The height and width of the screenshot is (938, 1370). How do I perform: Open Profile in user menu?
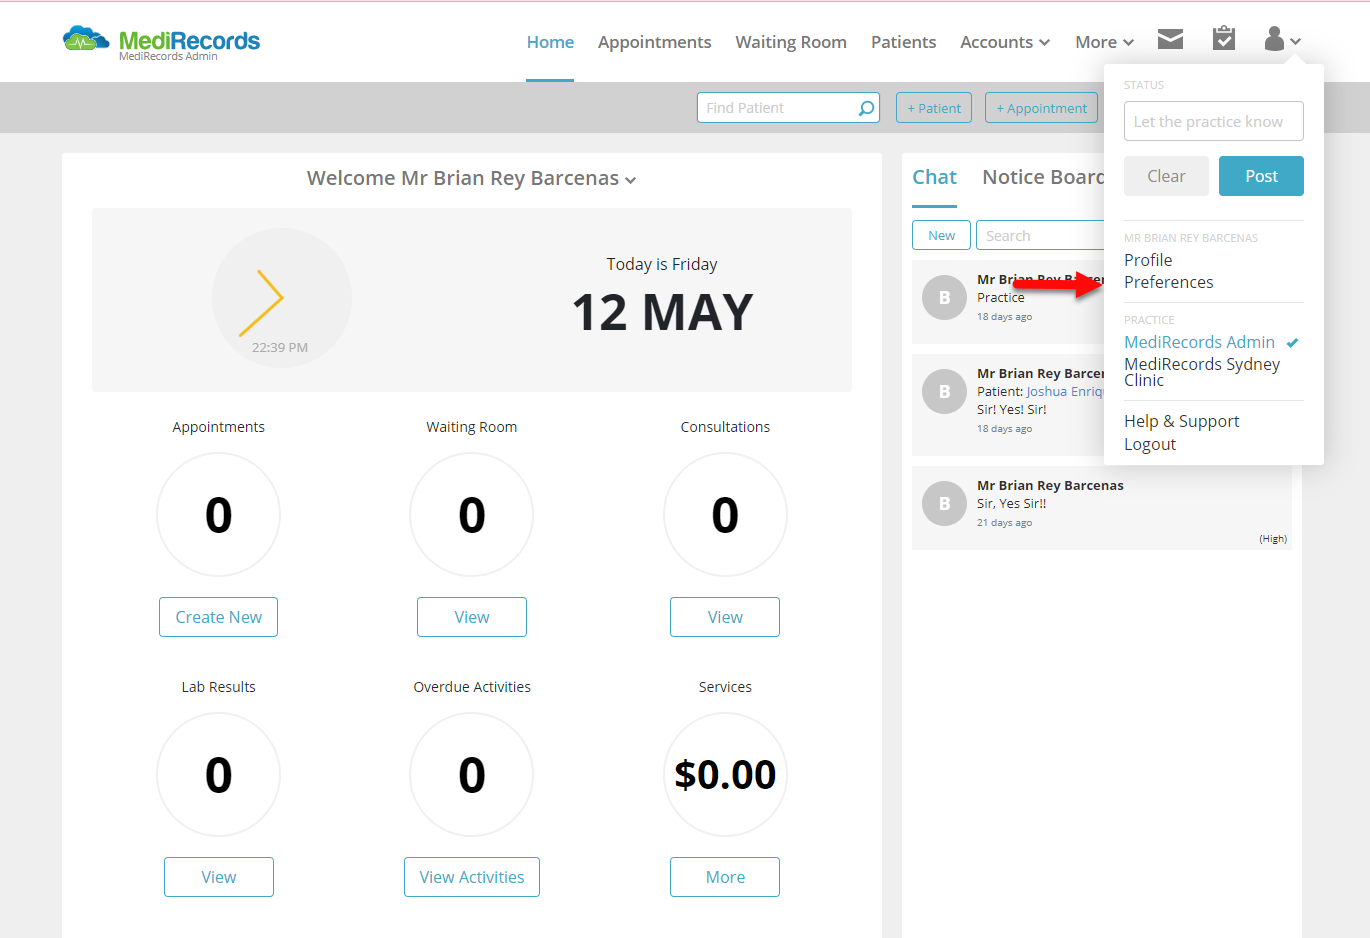(1148, 260)
